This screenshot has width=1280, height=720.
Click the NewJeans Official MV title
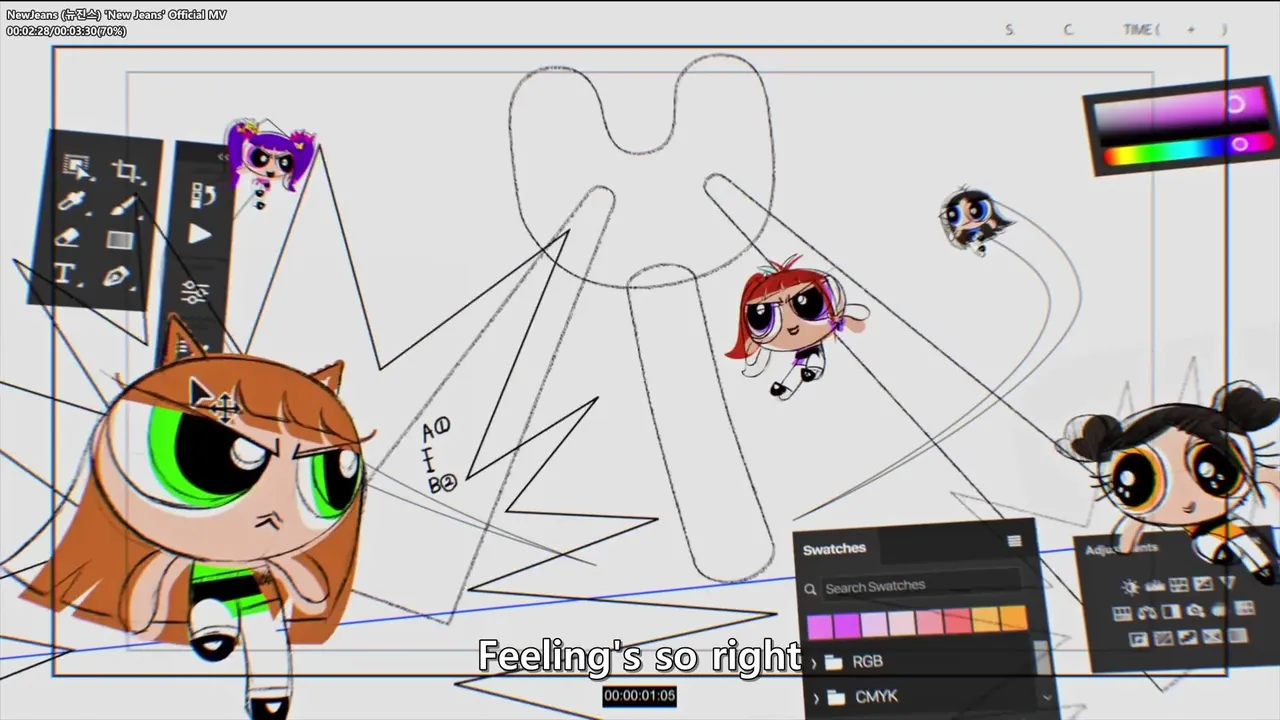pyautogui.click(x=116, y=14)
